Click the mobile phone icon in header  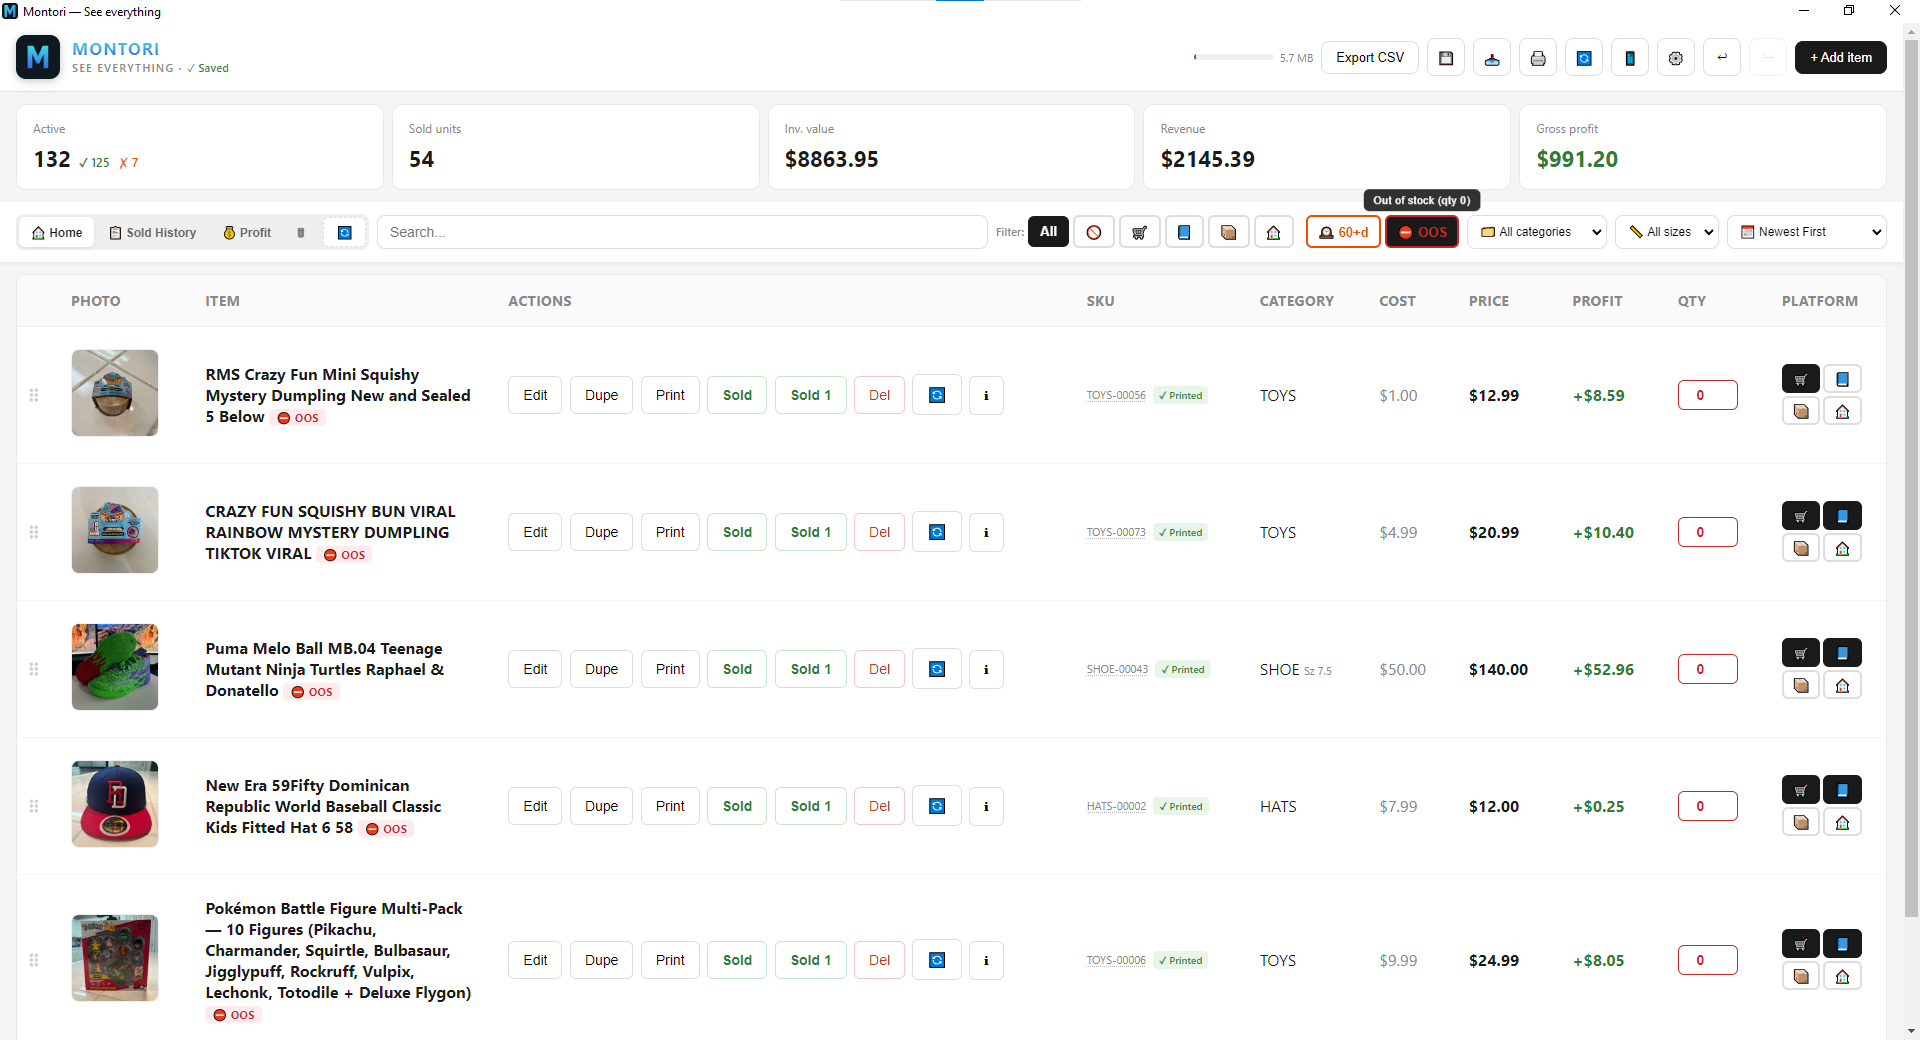pos(1630,58)
